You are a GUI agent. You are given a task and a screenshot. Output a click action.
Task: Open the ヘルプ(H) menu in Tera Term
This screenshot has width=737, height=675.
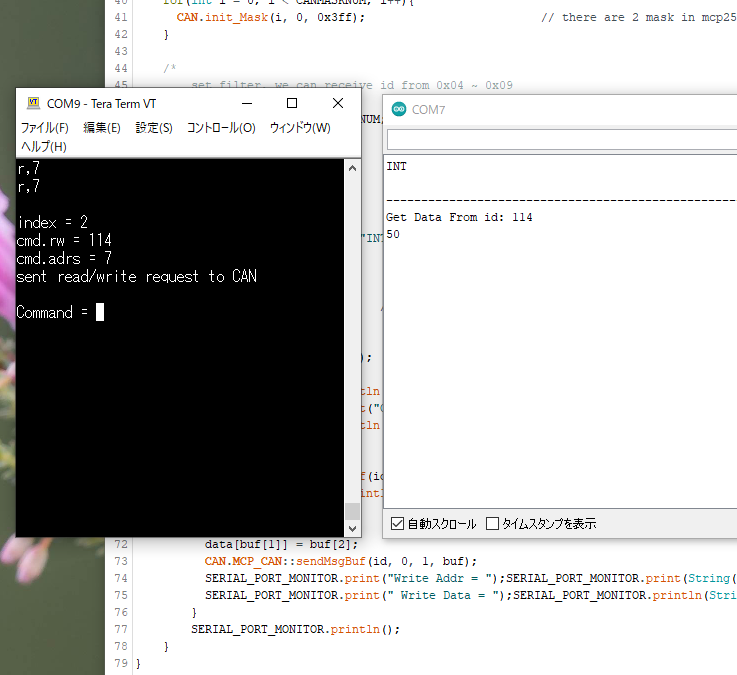tap(44, 147)
